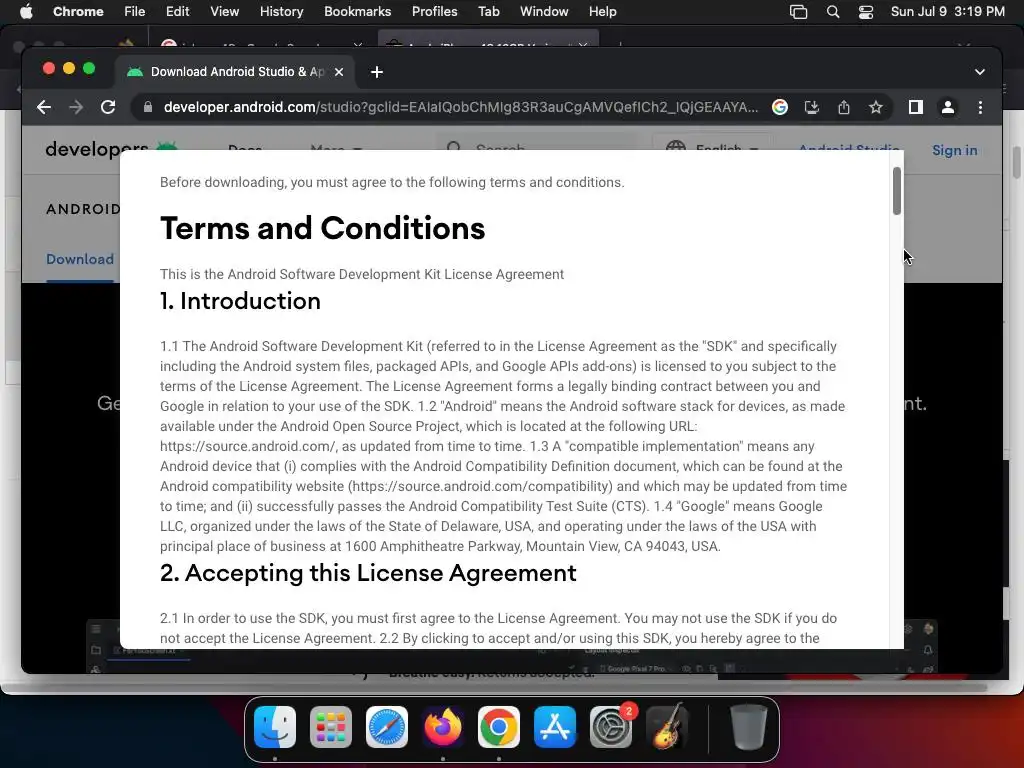The height and width of the screenshot is (768, 1024).
Task: Select the Download tab on the page
Action: point(80,259)
